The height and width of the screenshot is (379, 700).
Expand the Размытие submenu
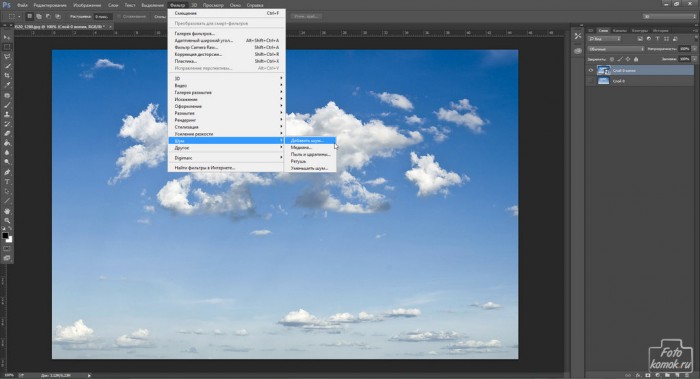pos(226,113)
